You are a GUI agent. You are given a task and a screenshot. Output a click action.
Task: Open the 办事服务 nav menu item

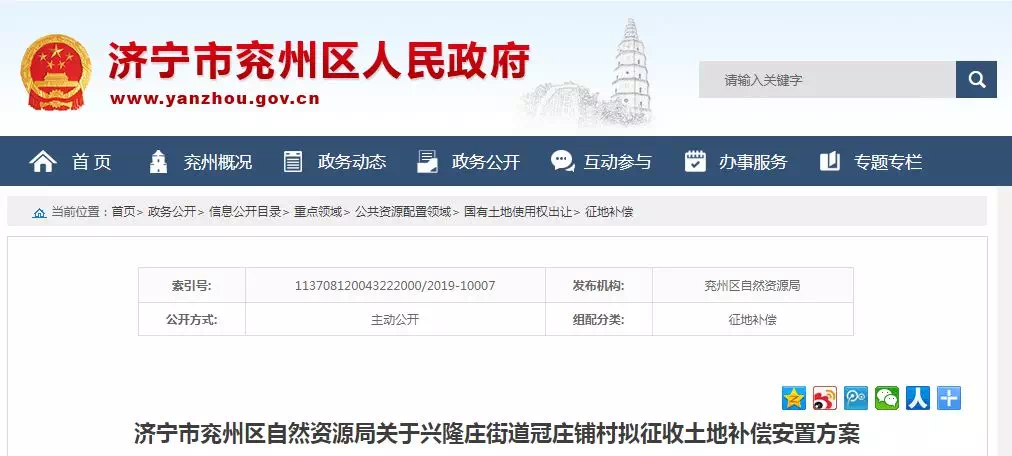[753, 162]
